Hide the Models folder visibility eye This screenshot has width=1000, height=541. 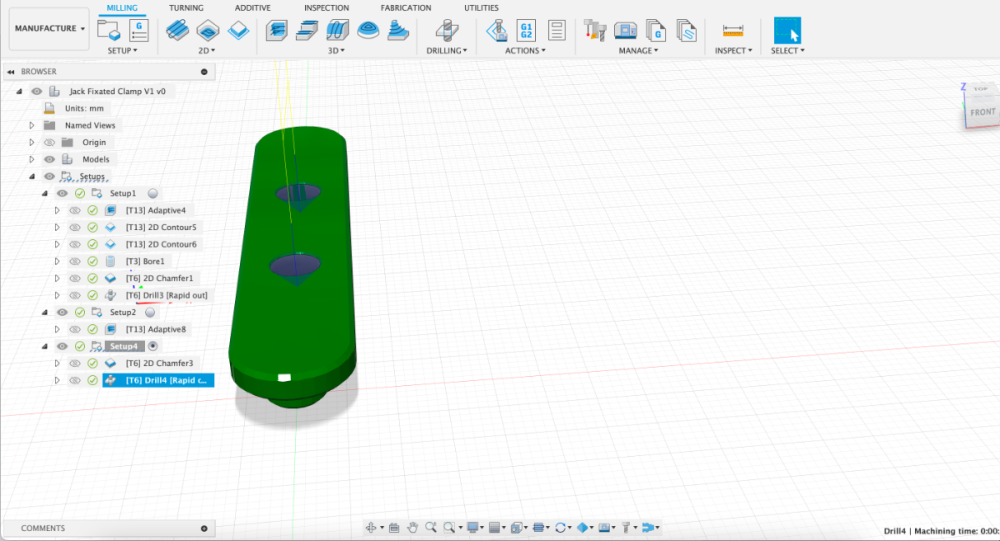(x=49, y=159)
